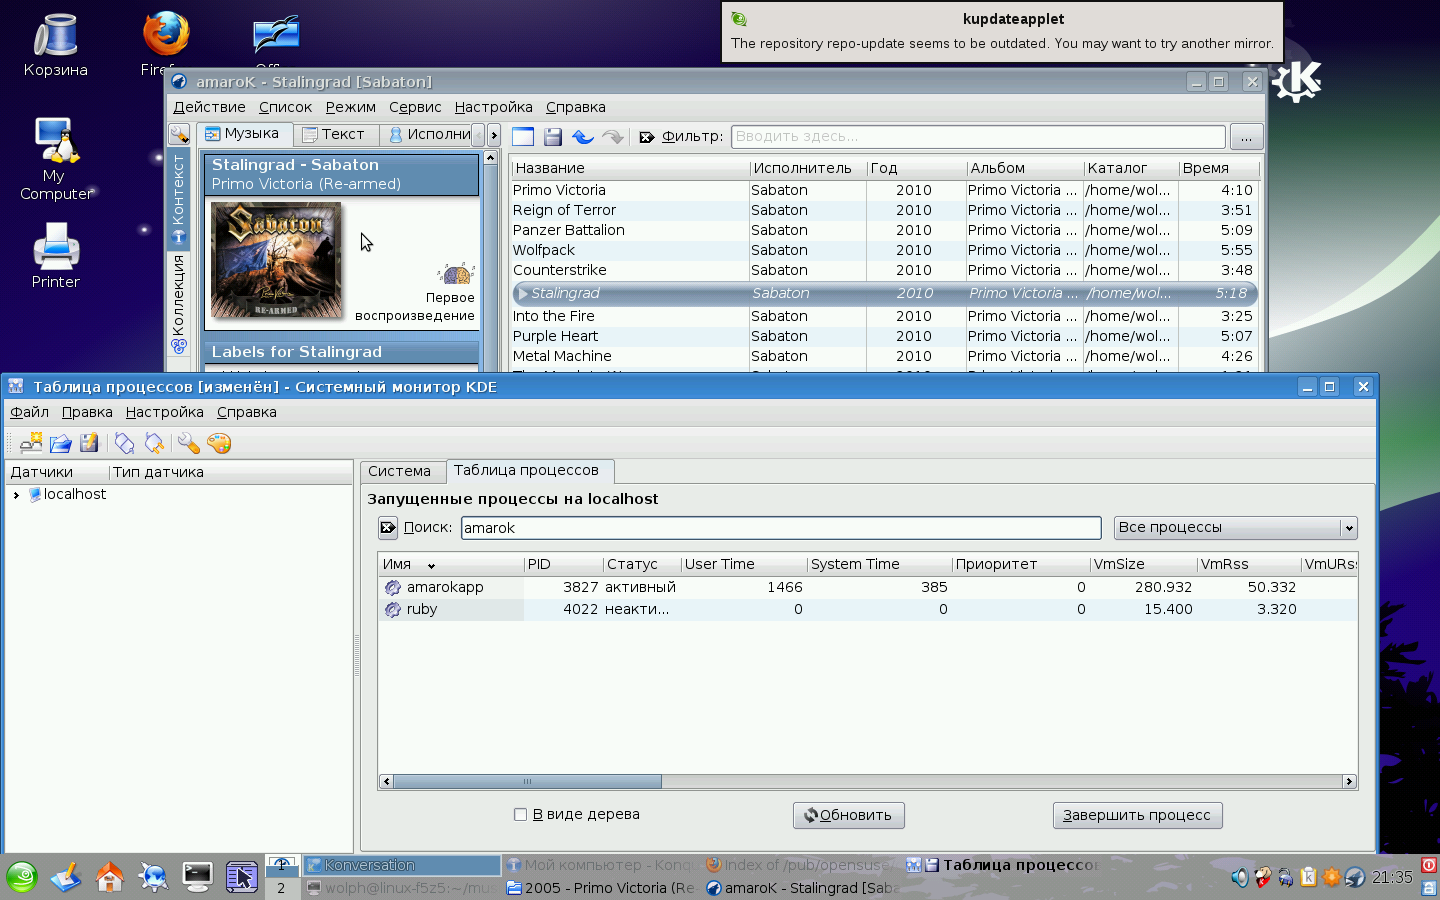Clear the process search field via eraser icon
1440x900 pixels.
(388, 527)
